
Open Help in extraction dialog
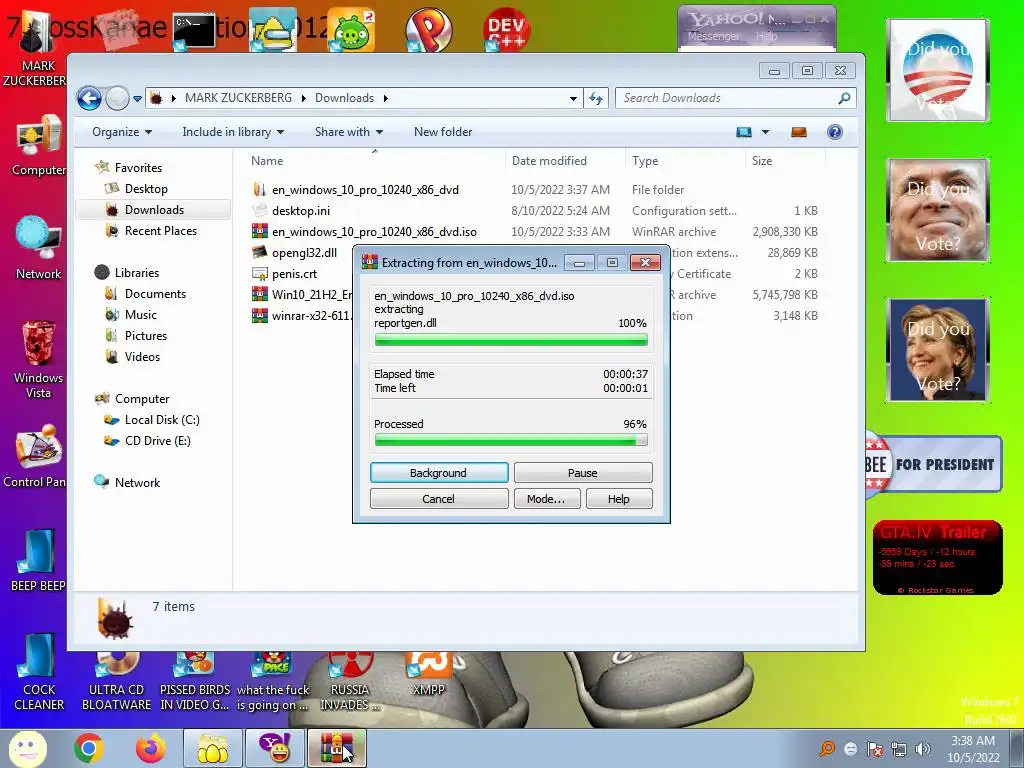[618, 498]
